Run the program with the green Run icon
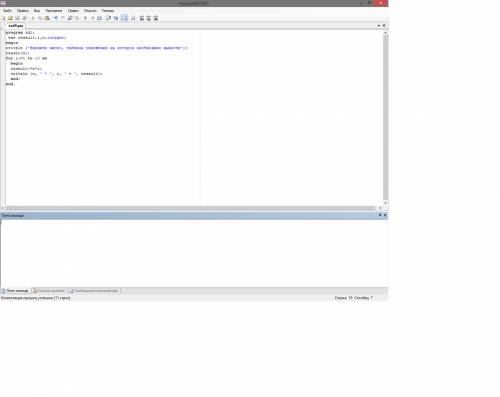 pyautogui.click(x=85, y=18)
